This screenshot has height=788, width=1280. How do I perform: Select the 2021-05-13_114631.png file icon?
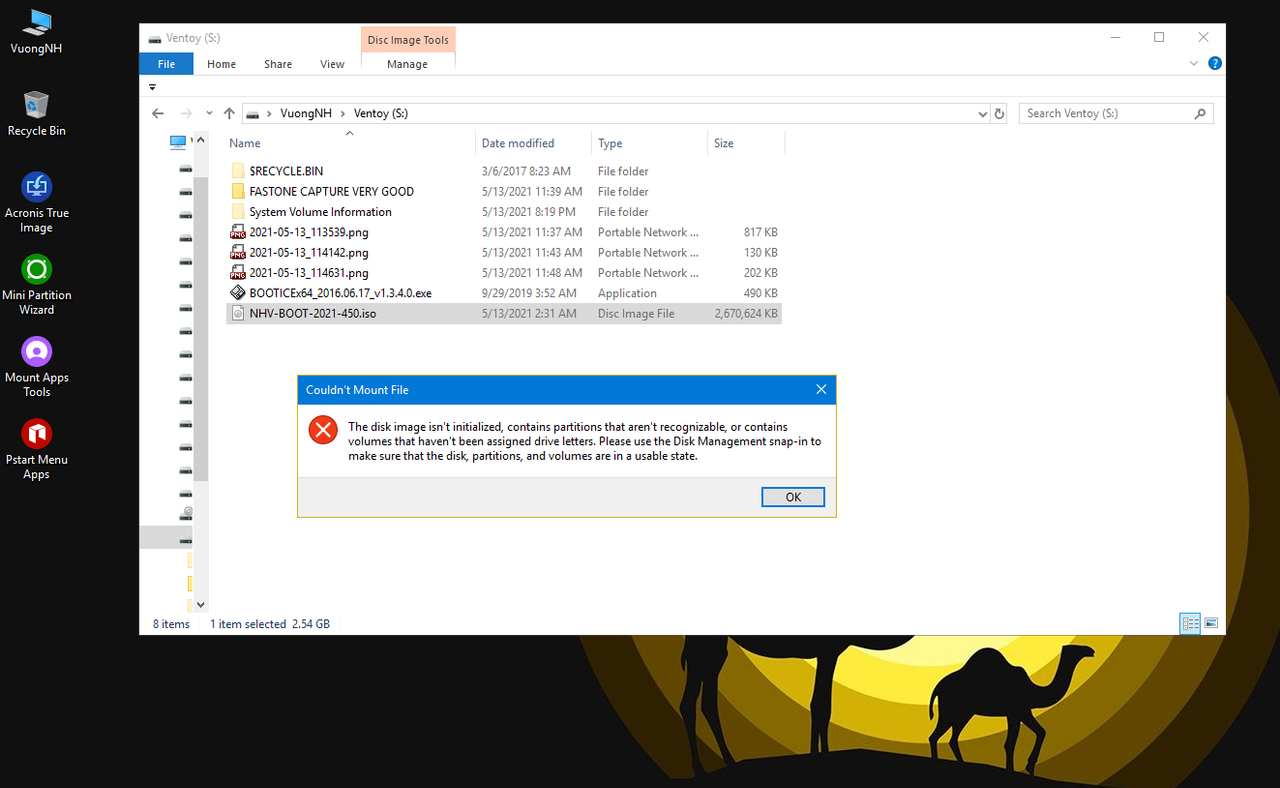click(x=238, y=272)
